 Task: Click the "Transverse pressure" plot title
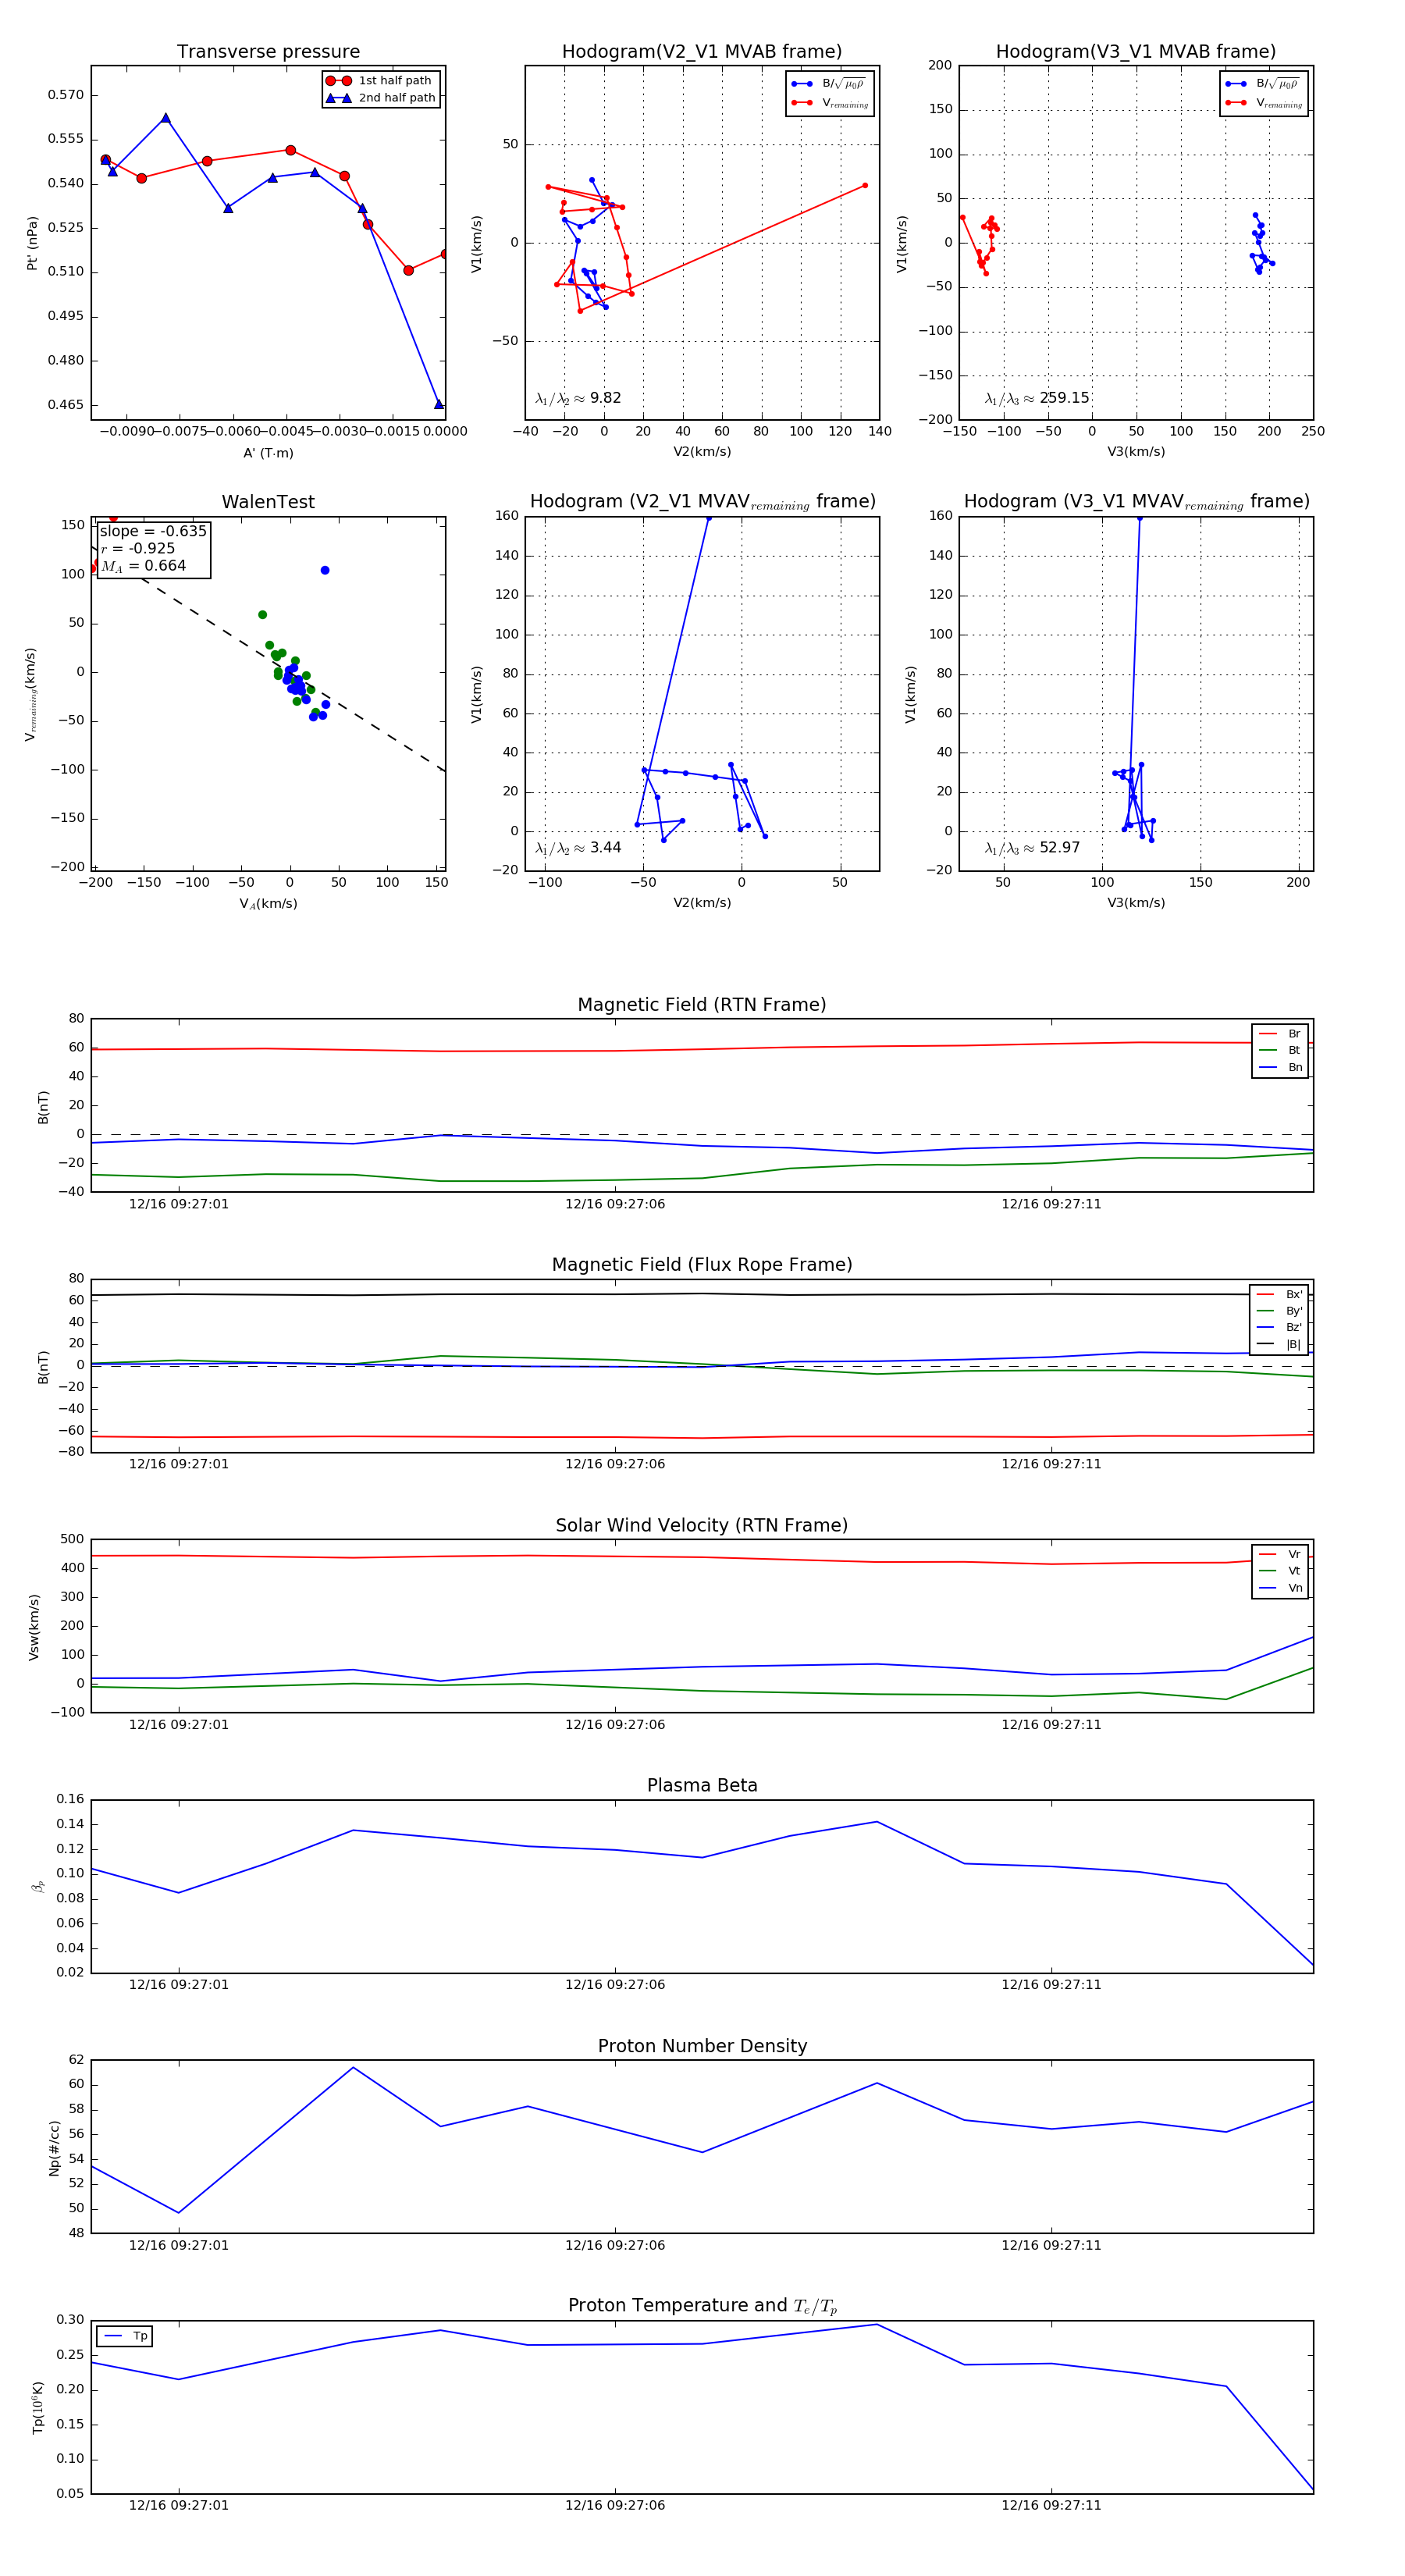(x=268, y=52)
